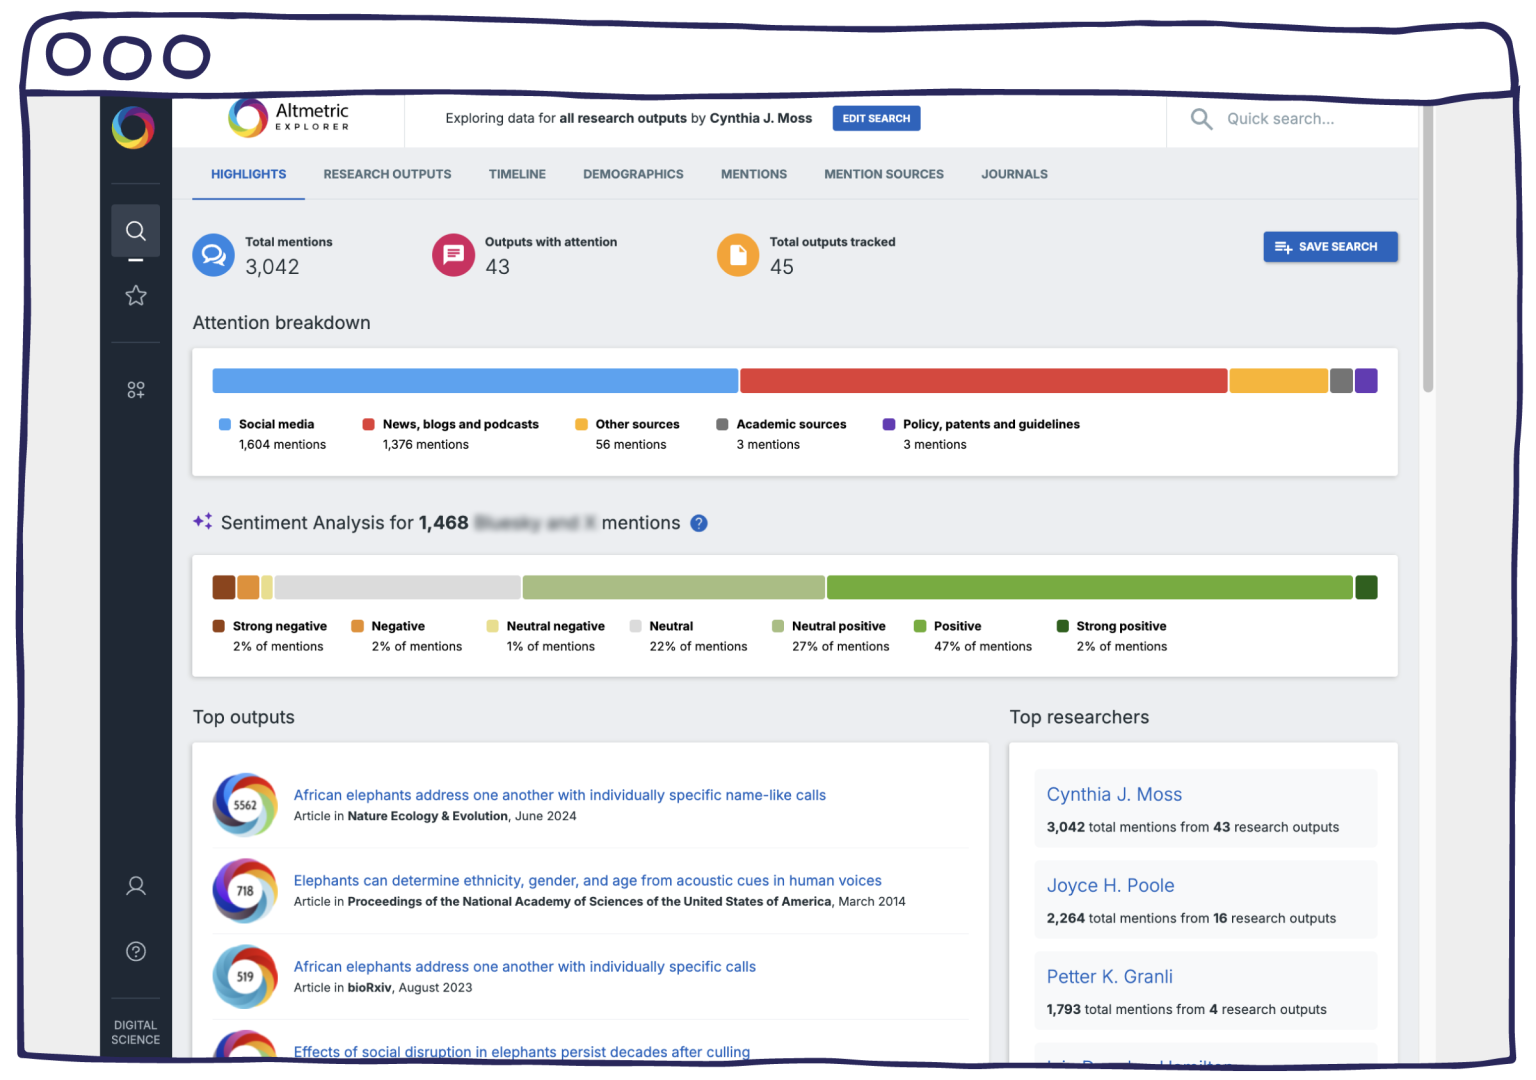Switch to the Research Outputs tab
Screen dimensions: 1536x1080
[387, 174]
